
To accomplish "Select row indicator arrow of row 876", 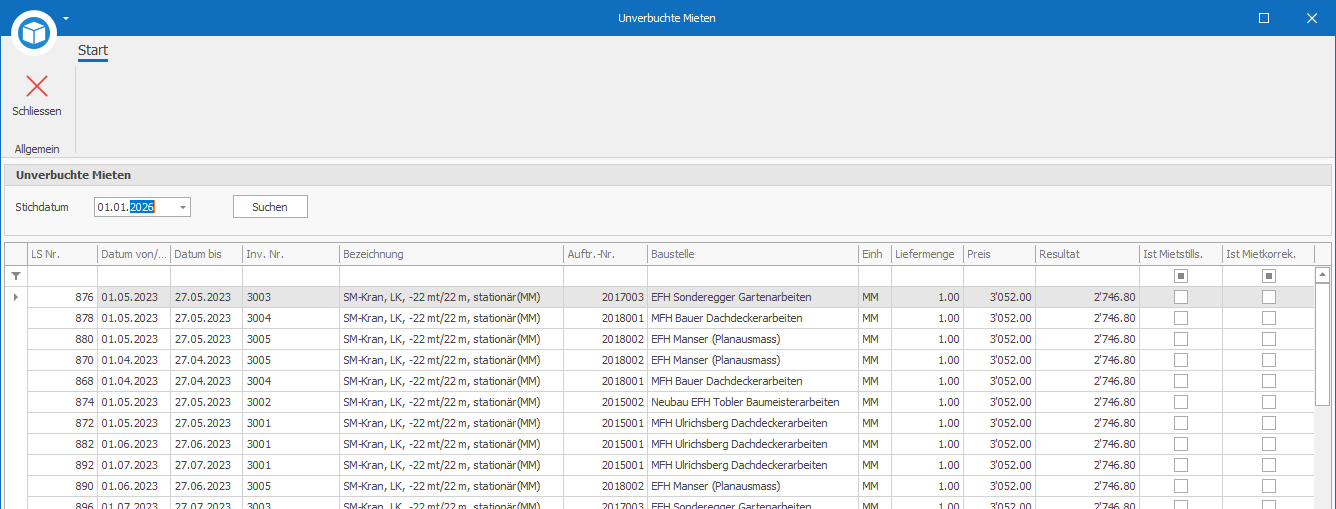I will click(15, 297).
